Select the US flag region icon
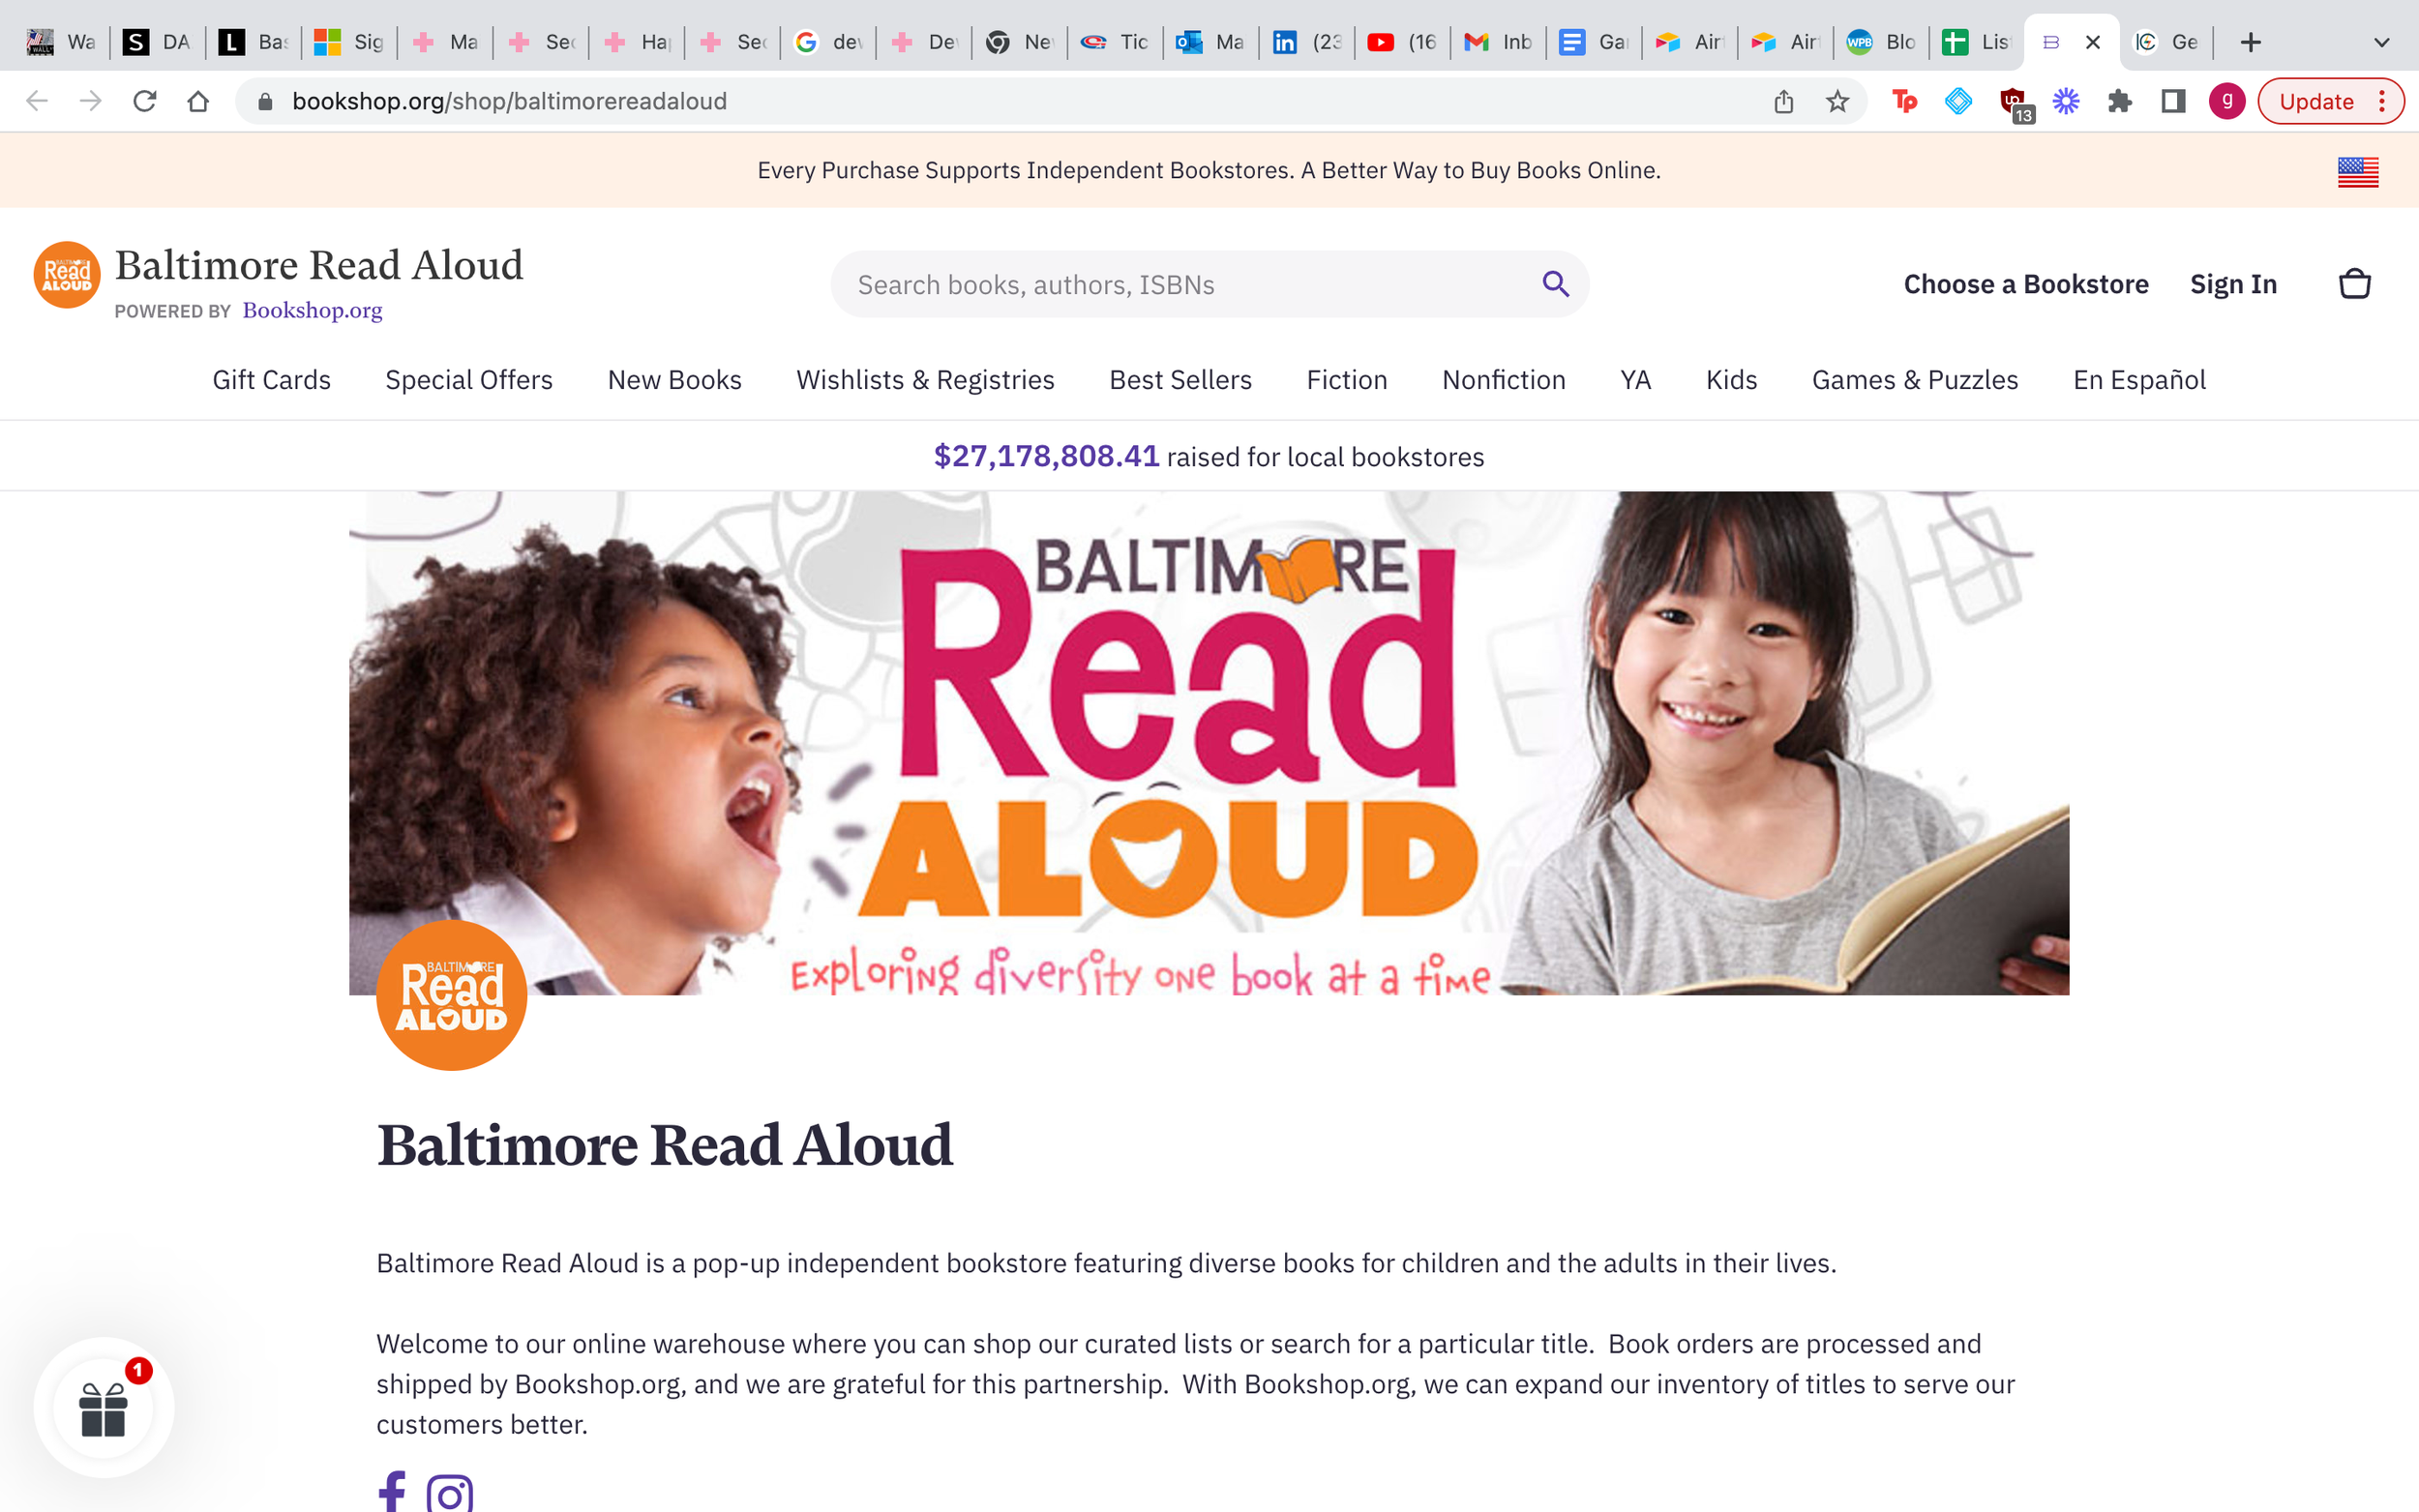 point(2357,171)
